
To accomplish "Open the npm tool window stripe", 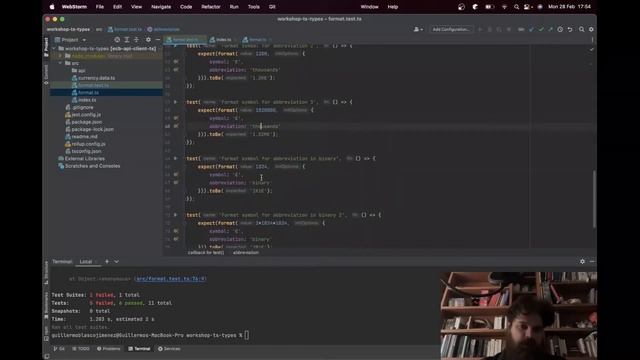I will click(x=46, y=333).
